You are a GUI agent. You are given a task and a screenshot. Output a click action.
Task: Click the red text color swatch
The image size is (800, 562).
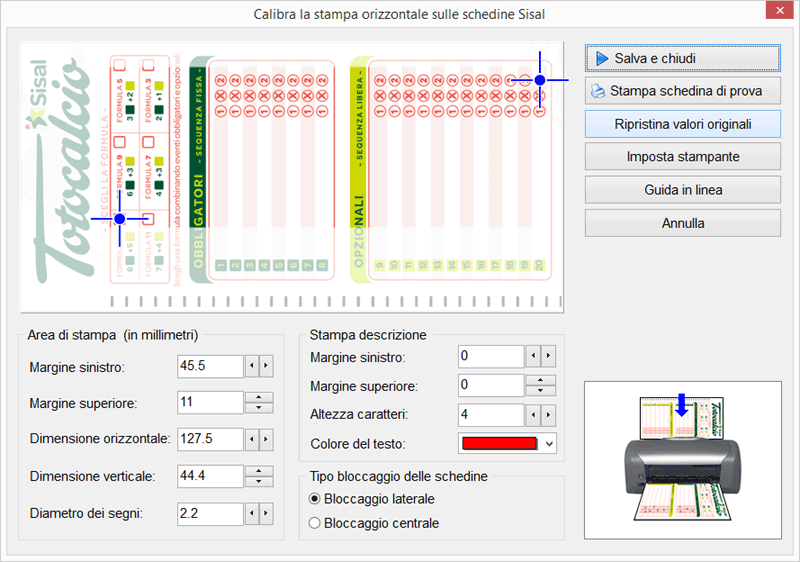[x=498, y=443]
